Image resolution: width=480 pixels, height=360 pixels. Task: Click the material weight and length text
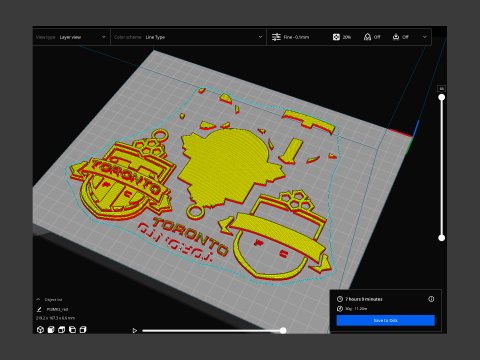click(x=356, y=309)
